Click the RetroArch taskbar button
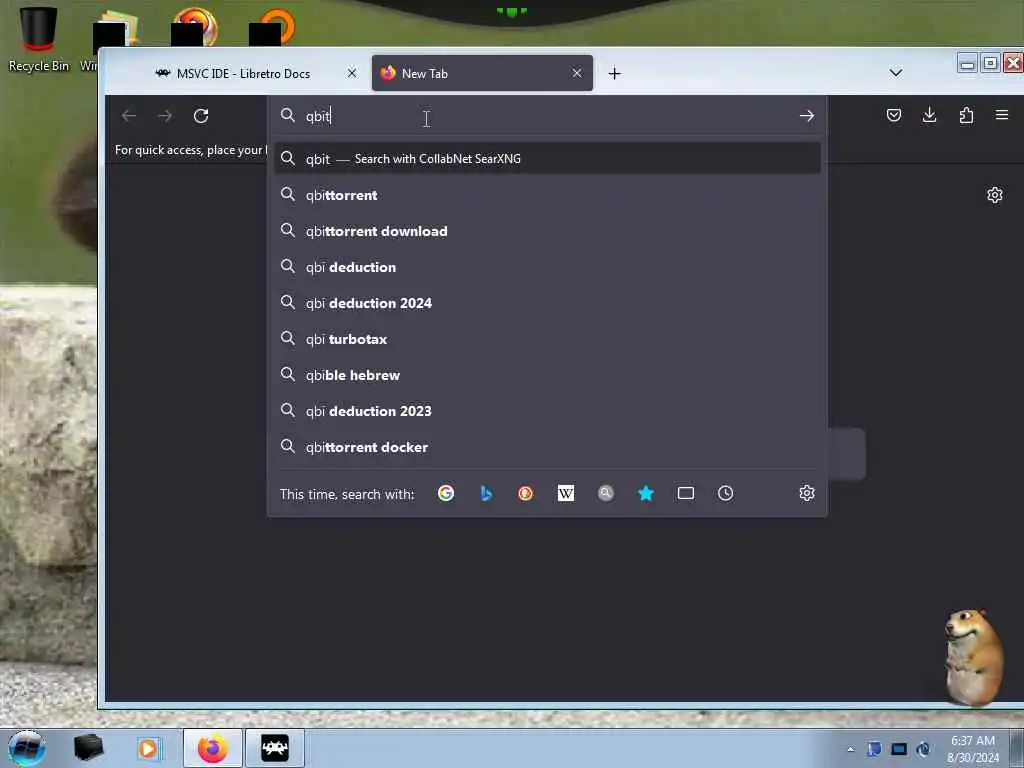 click(275, 748)
